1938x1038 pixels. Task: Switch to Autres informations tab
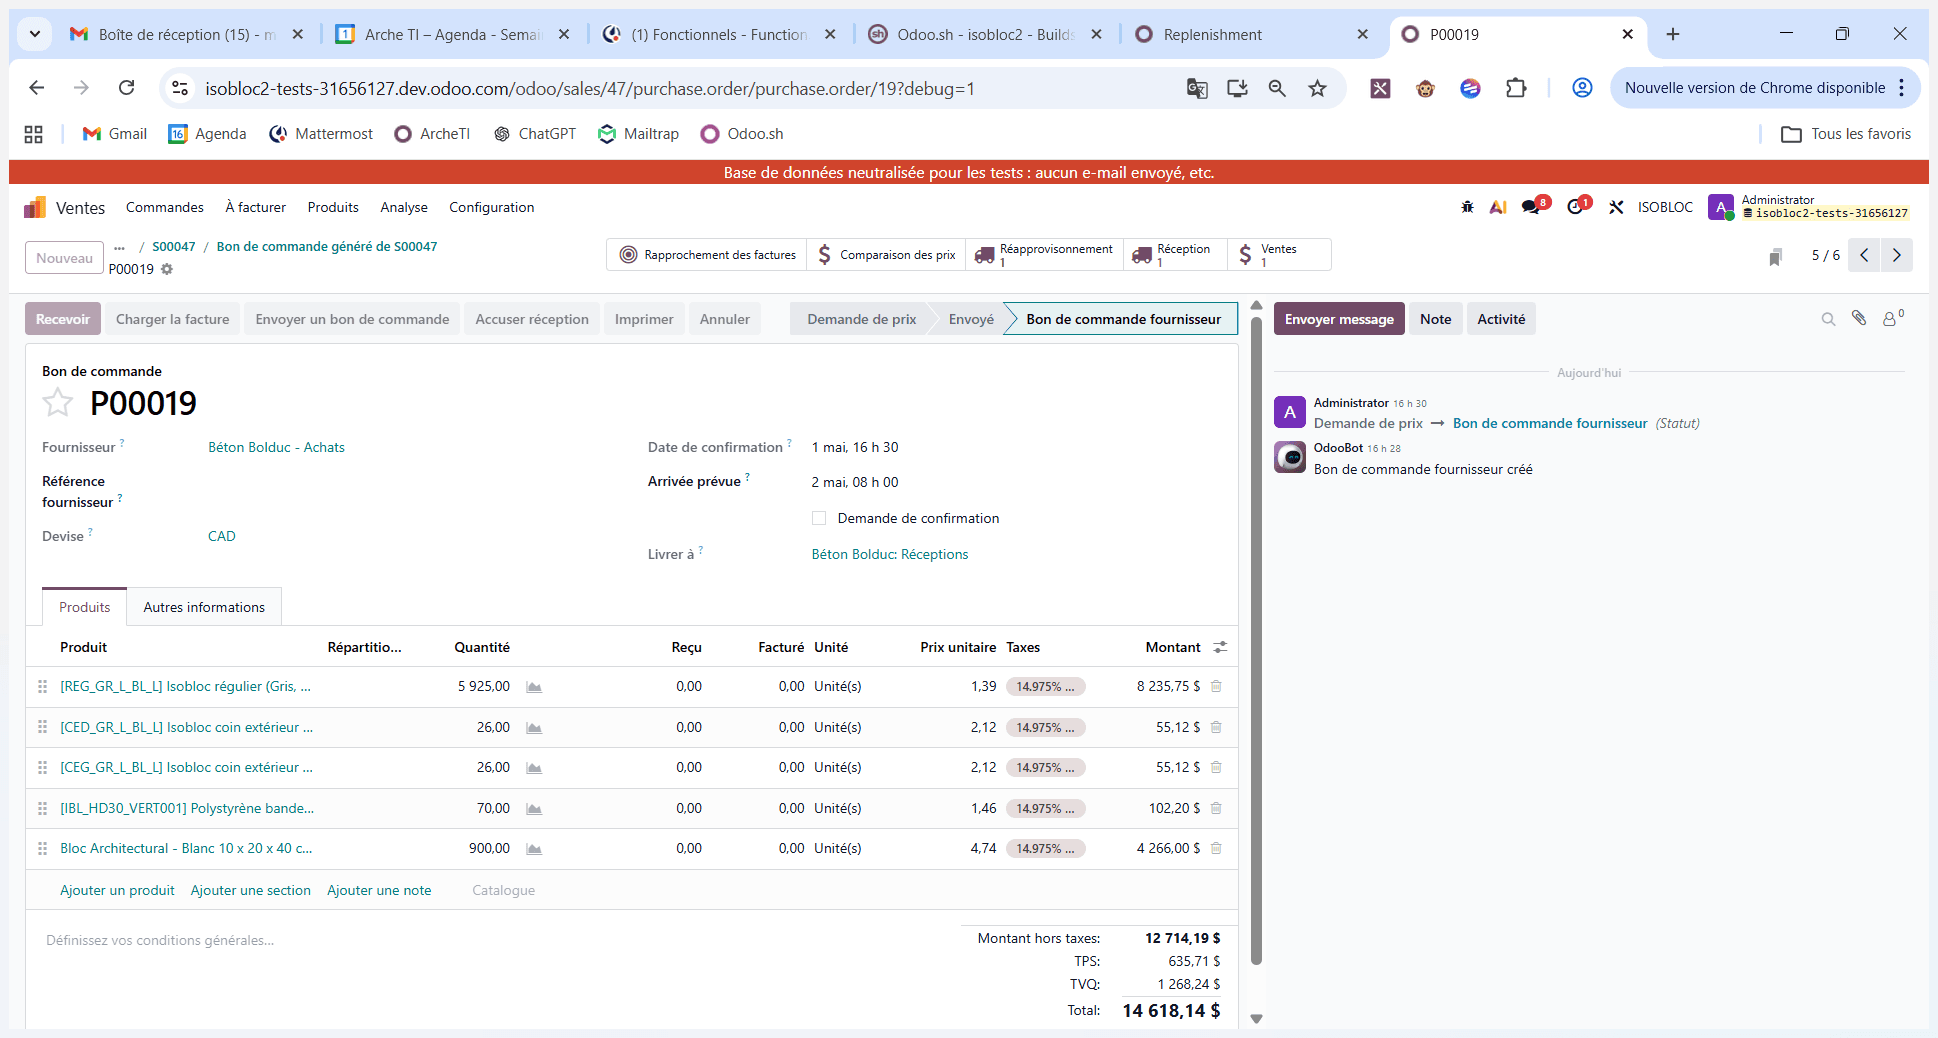coord(204,607)
